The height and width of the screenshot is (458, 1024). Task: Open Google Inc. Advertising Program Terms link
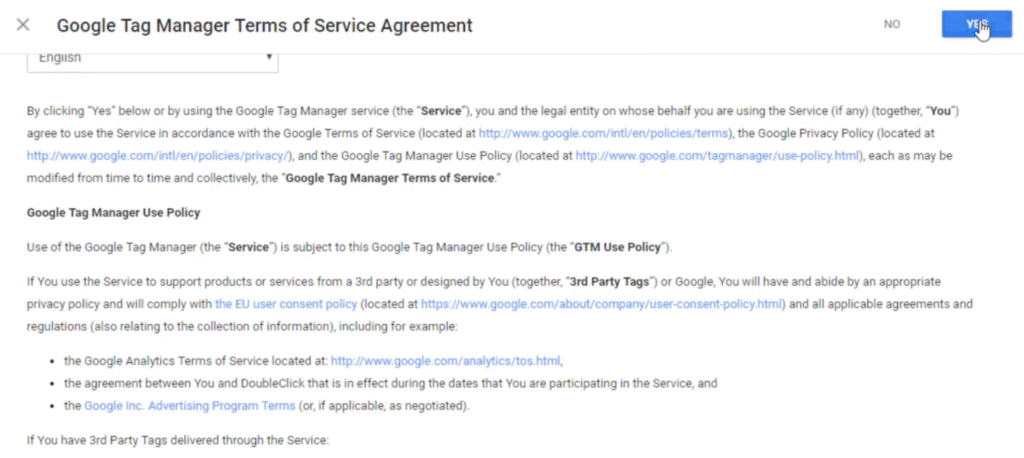pyautogui.click(x=189, y=406)
